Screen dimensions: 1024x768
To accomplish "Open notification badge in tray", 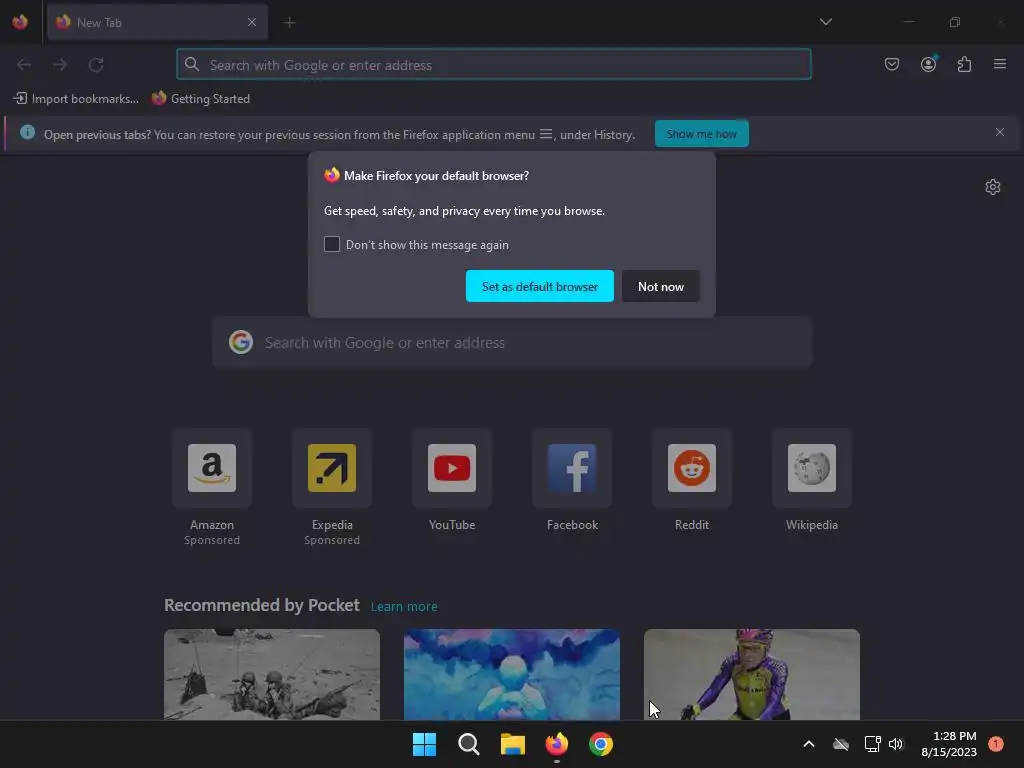I will click(x=995, y=744).
